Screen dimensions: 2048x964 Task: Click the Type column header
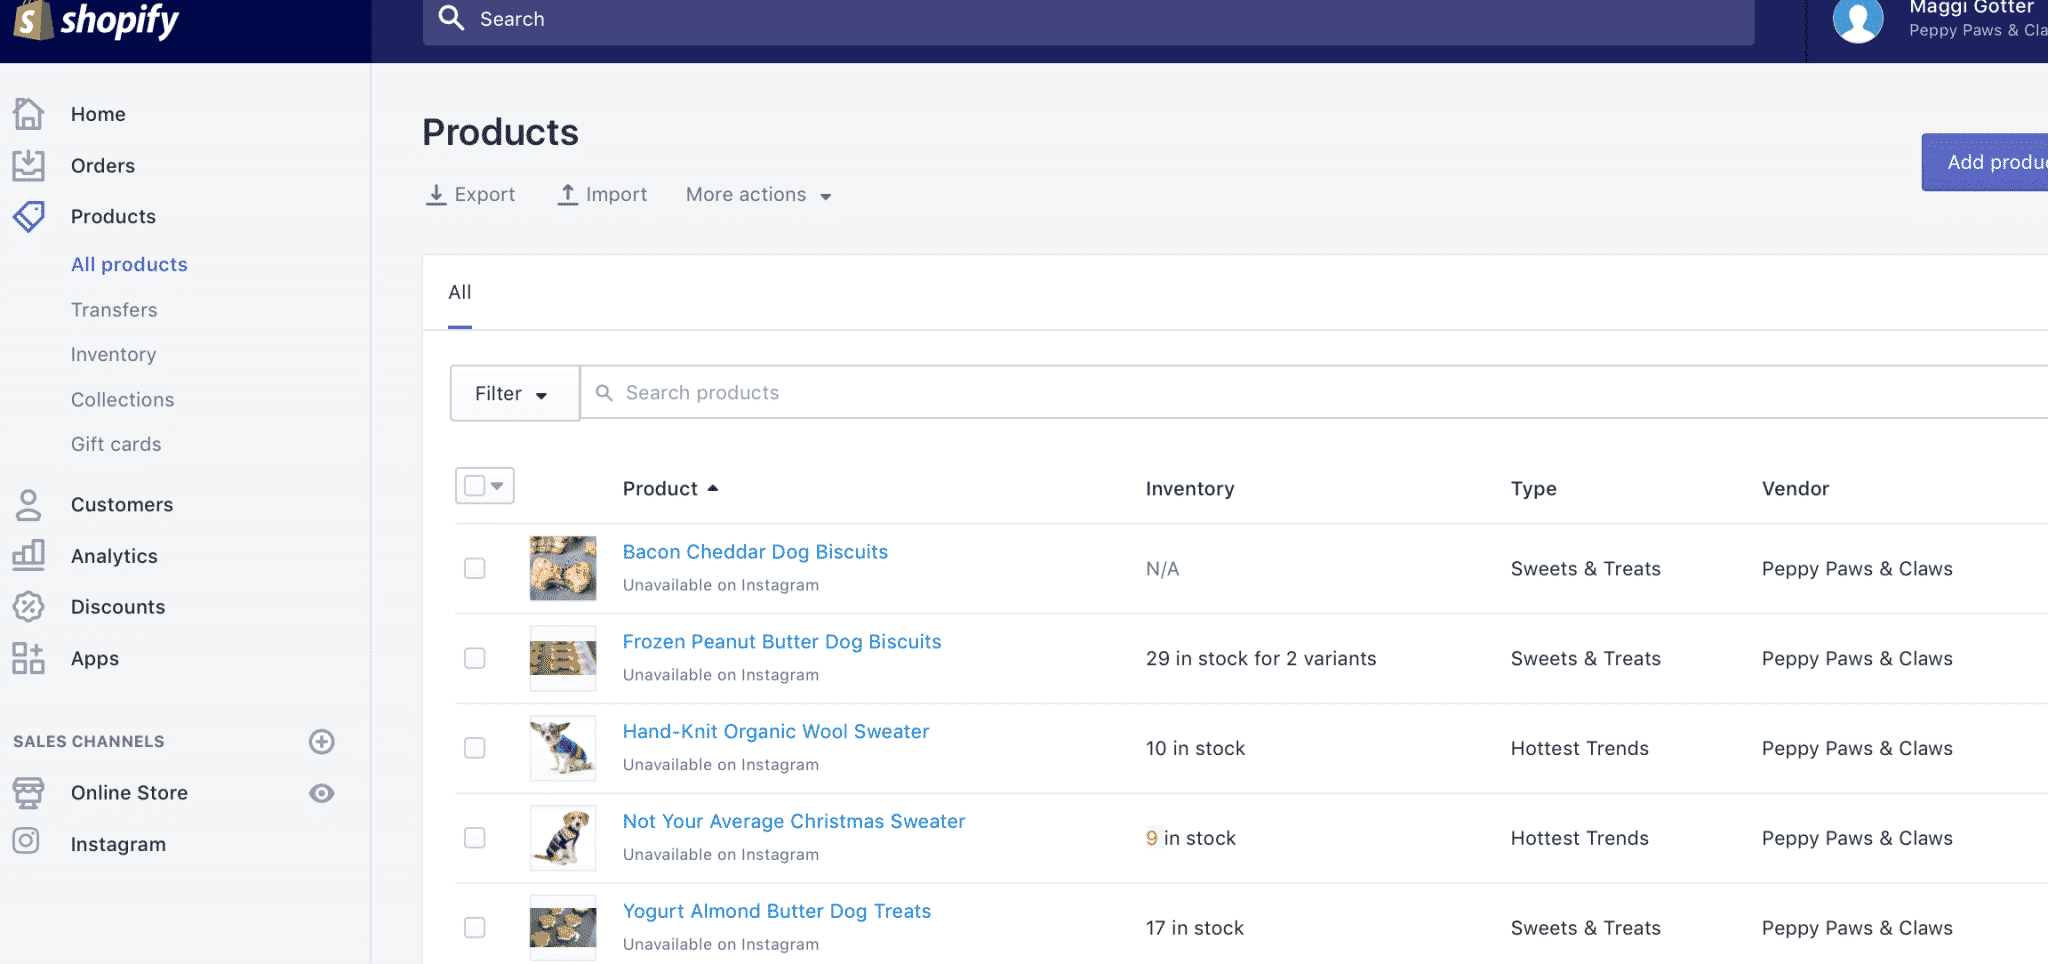point(1534,489)
